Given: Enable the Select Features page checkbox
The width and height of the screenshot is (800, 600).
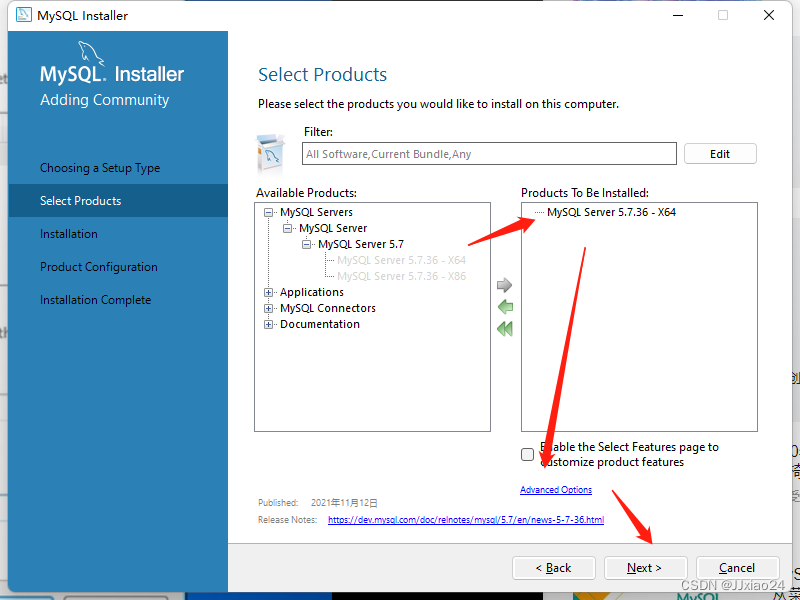Looking at the screenshot, I should [x=528, y=454].
